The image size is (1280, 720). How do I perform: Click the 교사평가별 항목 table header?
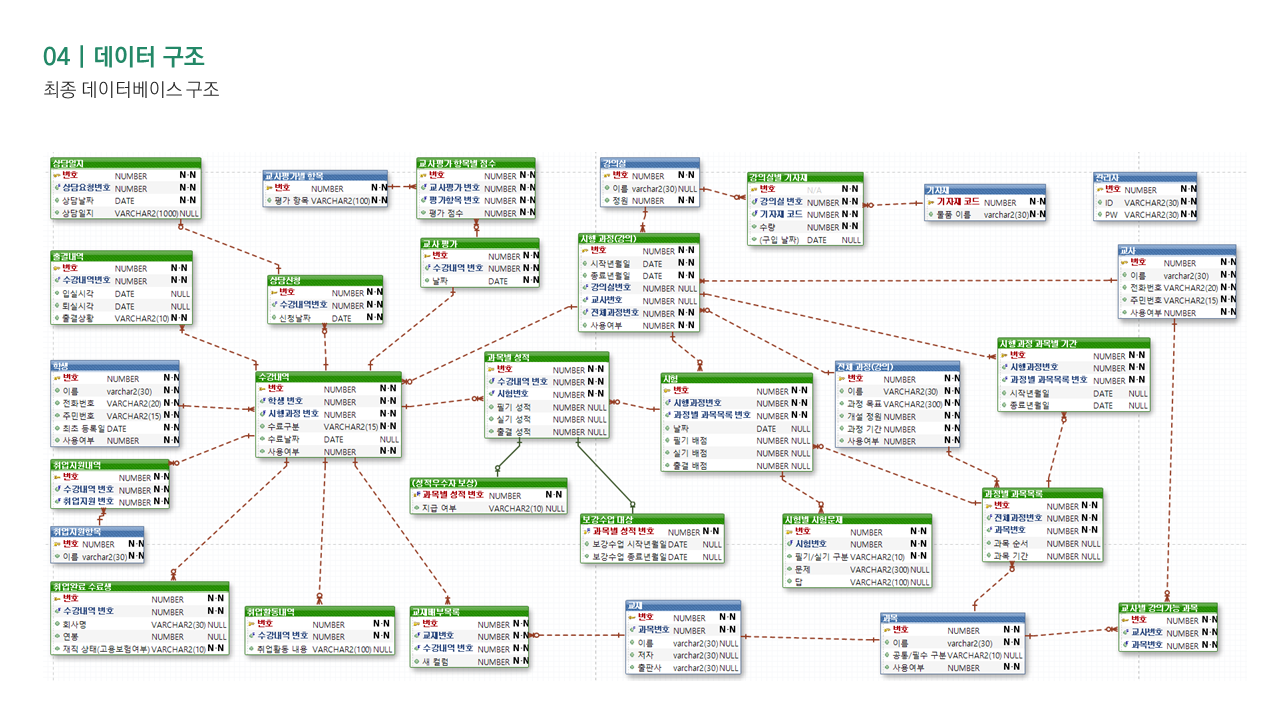coord(326,175)
